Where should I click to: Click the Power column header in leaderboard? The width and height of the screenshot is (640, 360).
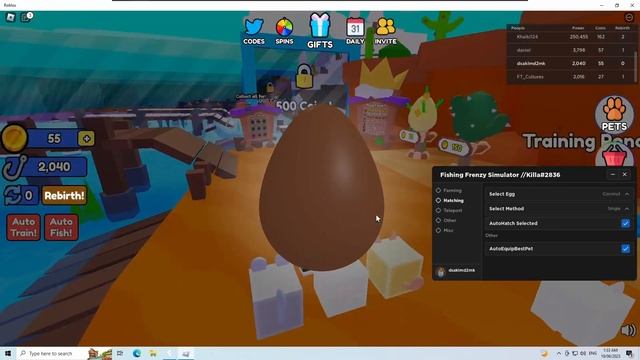pyautogui.click(x=578, y=28)
